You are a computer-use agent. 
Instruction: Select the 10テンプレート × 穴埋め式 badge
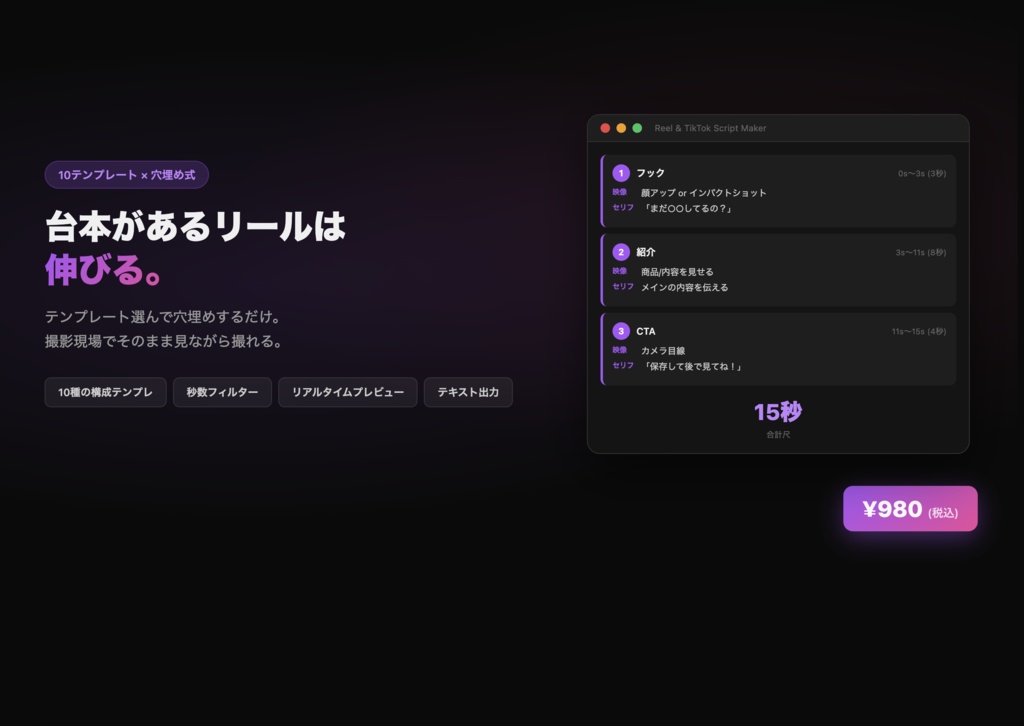126,174
